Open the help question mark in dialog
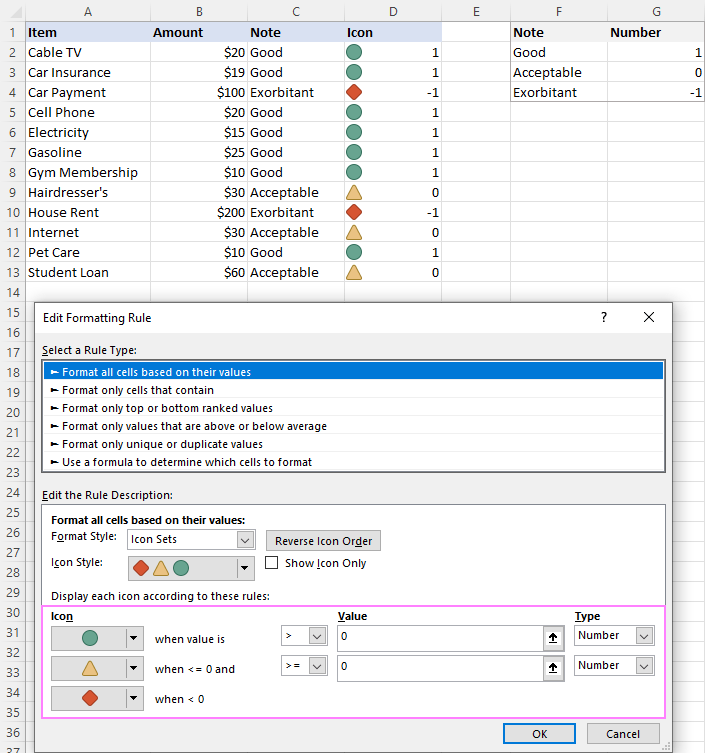705x753 pixels. (604, 317)
